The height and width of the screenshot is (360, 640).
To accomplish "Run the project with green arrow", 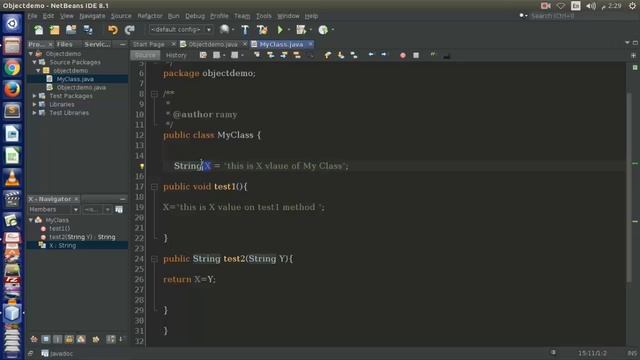I will pos(280,30).
